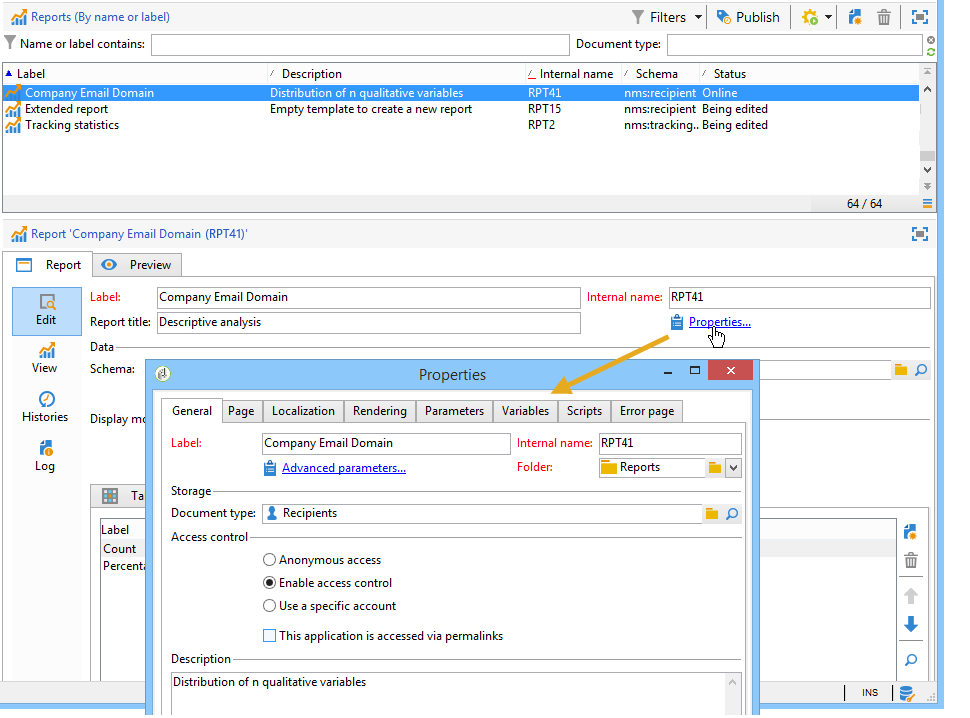This screenshot has width=970, height=718.
Task: Select the Company Email Domain report row
Action: 461,93
